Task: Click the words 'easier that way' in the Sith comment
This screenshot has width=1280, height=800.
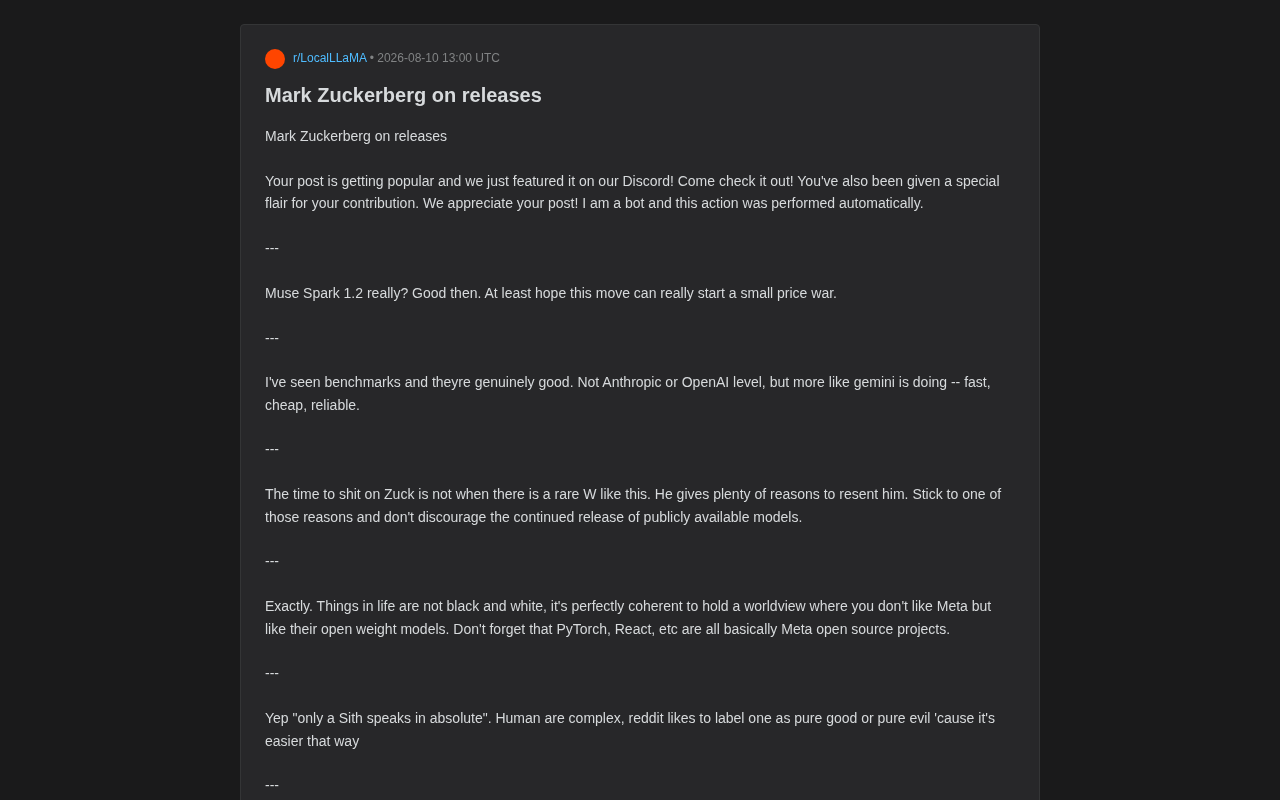Action: (312, 741)
